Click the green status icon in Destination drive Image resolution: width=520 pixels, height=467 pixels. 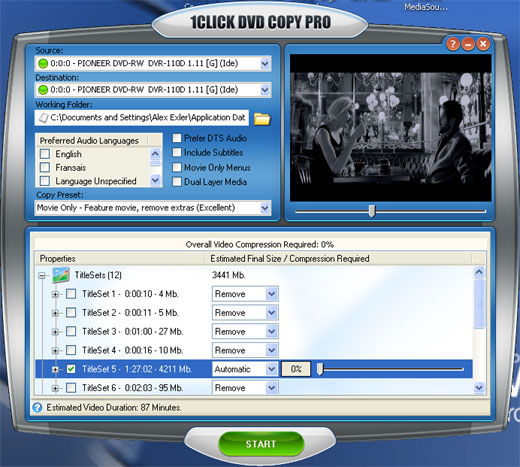coord(43,90)
